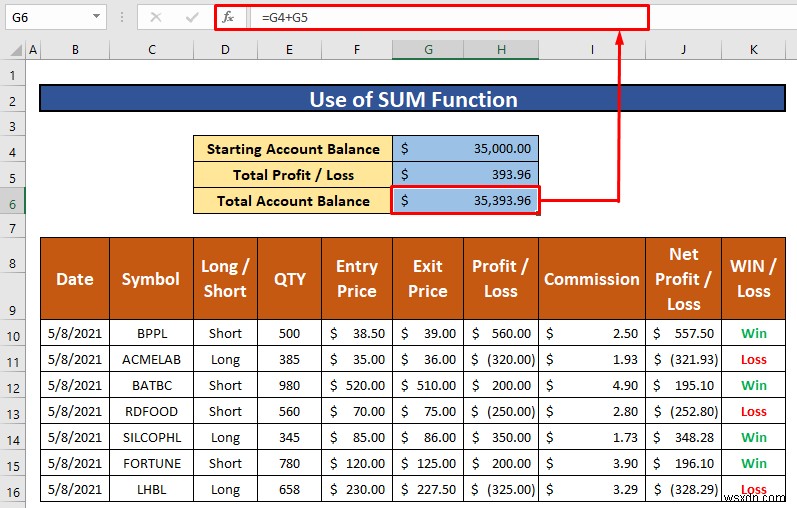Select the ACMELAB symbol cell
The height and width of the screenshot is (508, 797).
pos(151,360)
